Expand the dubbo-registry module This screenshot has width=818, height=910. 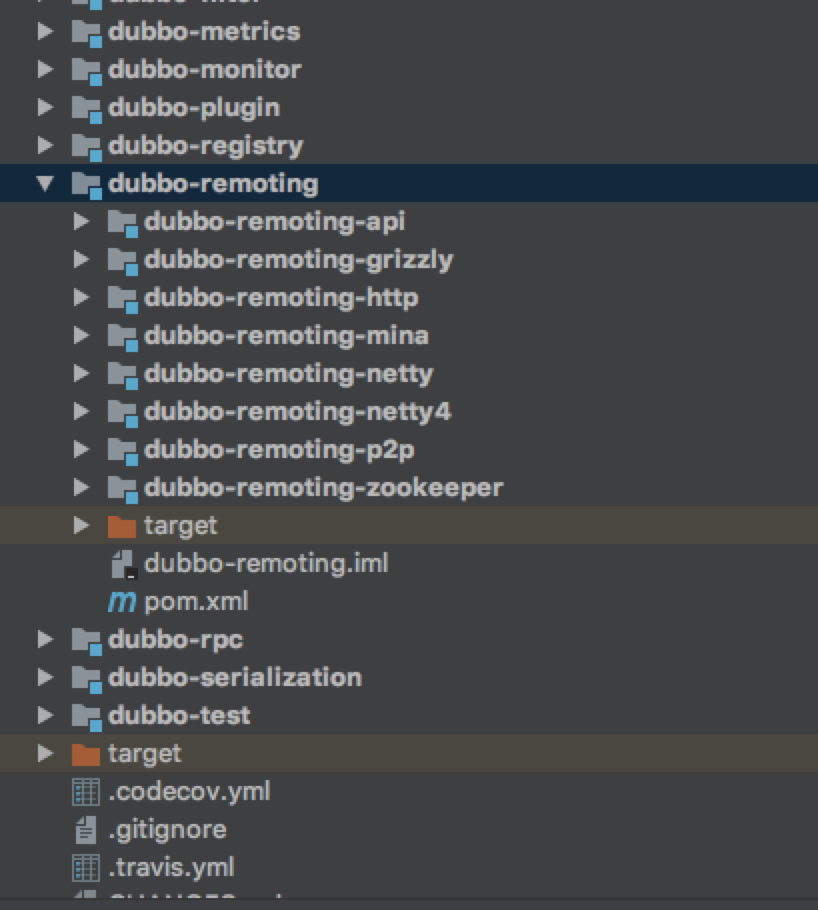[x=45, y=146]
